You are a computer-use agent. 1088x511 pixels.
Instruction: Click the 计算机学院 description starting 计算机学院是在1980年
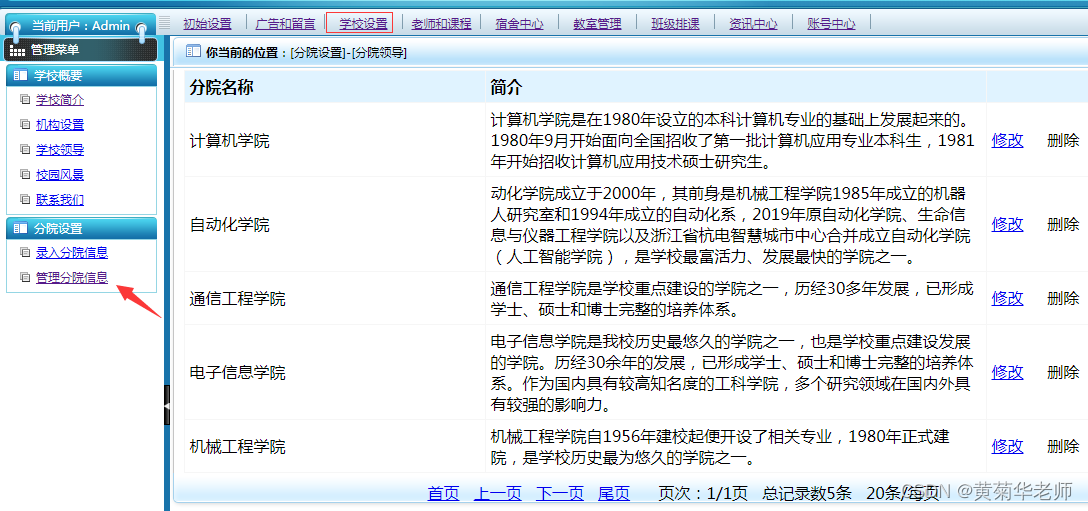732,140
